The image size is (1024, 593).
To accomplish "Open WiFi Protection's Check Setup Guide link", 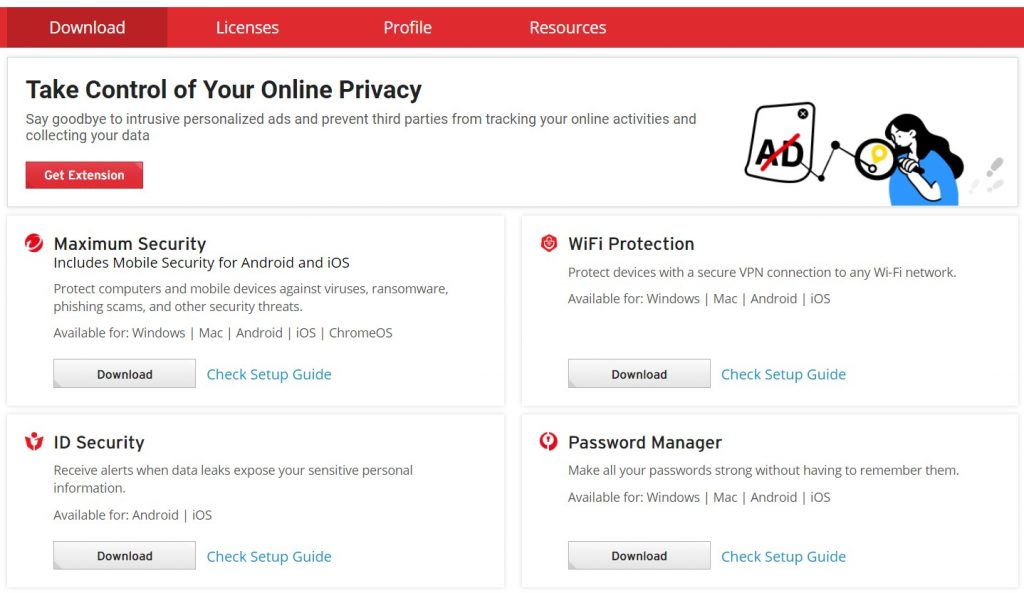I will pos(783,374).
